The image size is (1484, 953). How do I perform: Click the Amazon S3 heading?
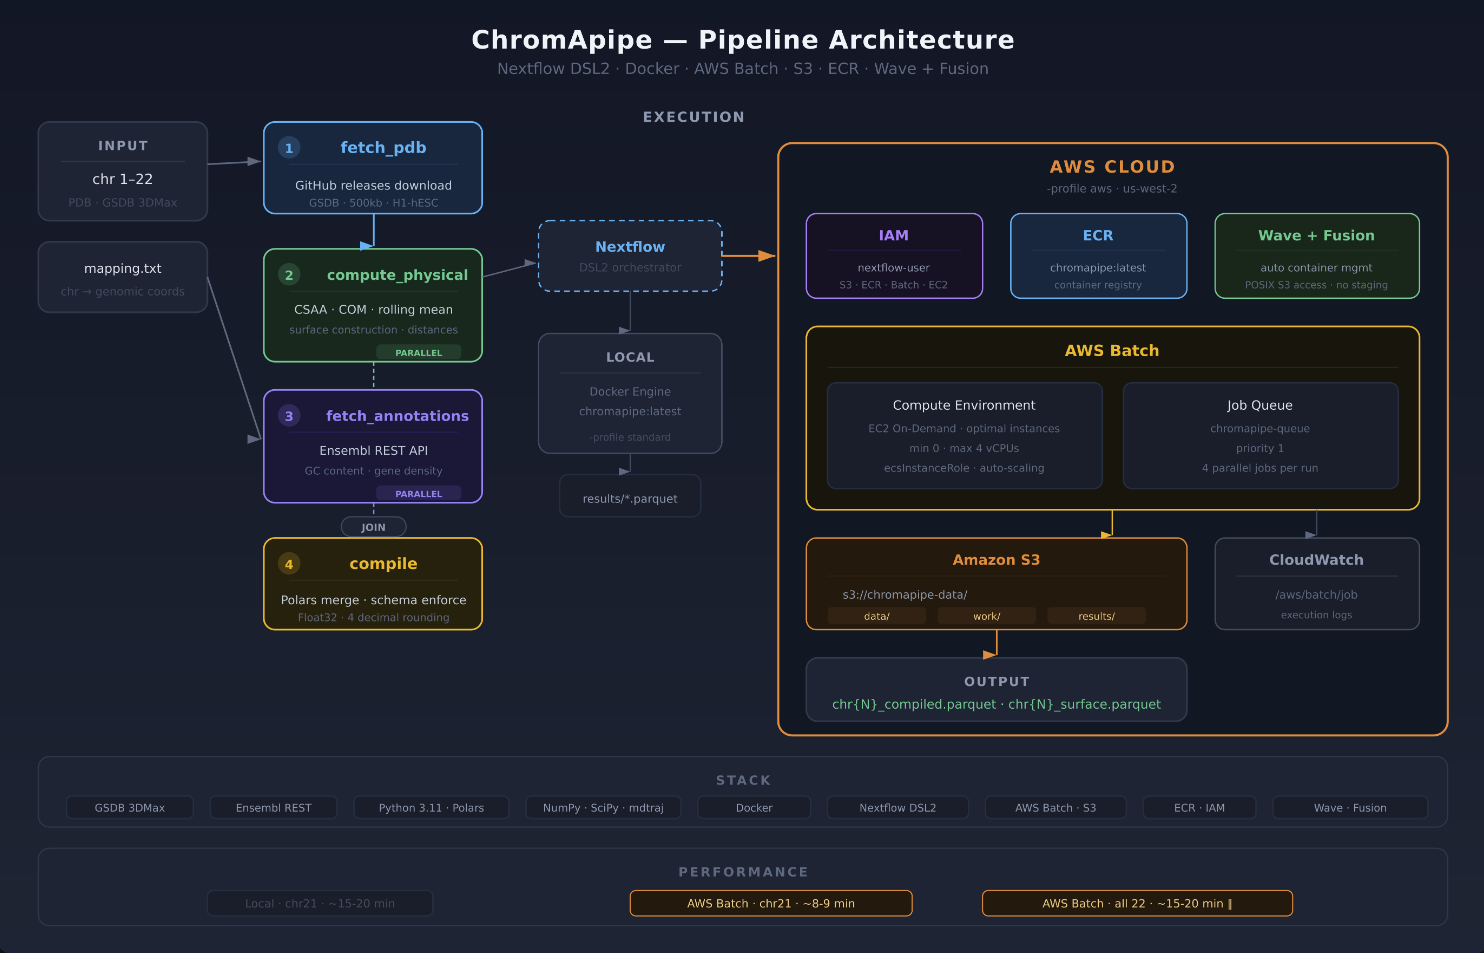coord(996,560)
